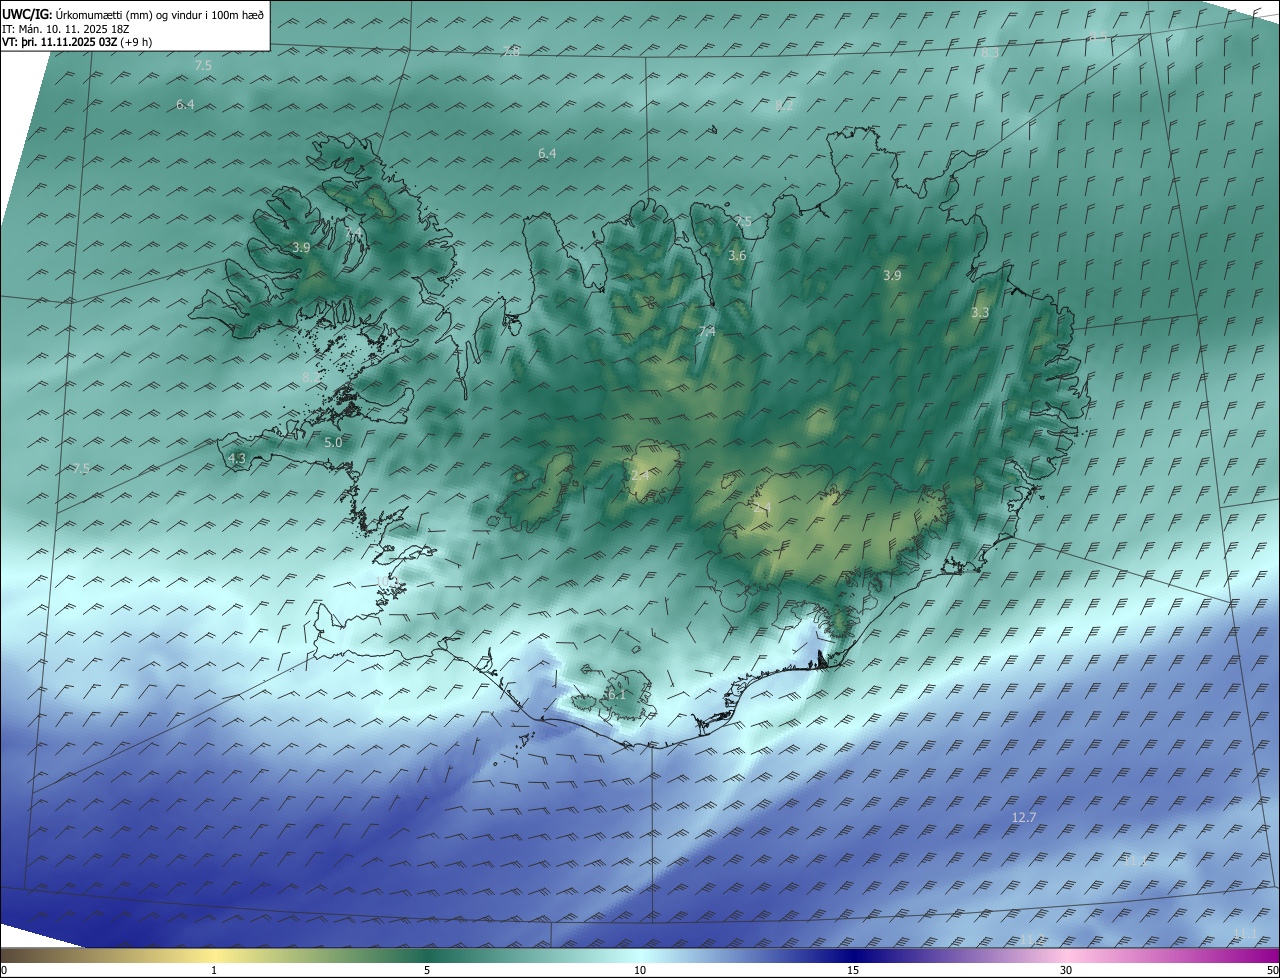Click the color scale tick label 0
Image resolution: width=1280 pixels, height=978 pixels.
[x=4, y=970]
